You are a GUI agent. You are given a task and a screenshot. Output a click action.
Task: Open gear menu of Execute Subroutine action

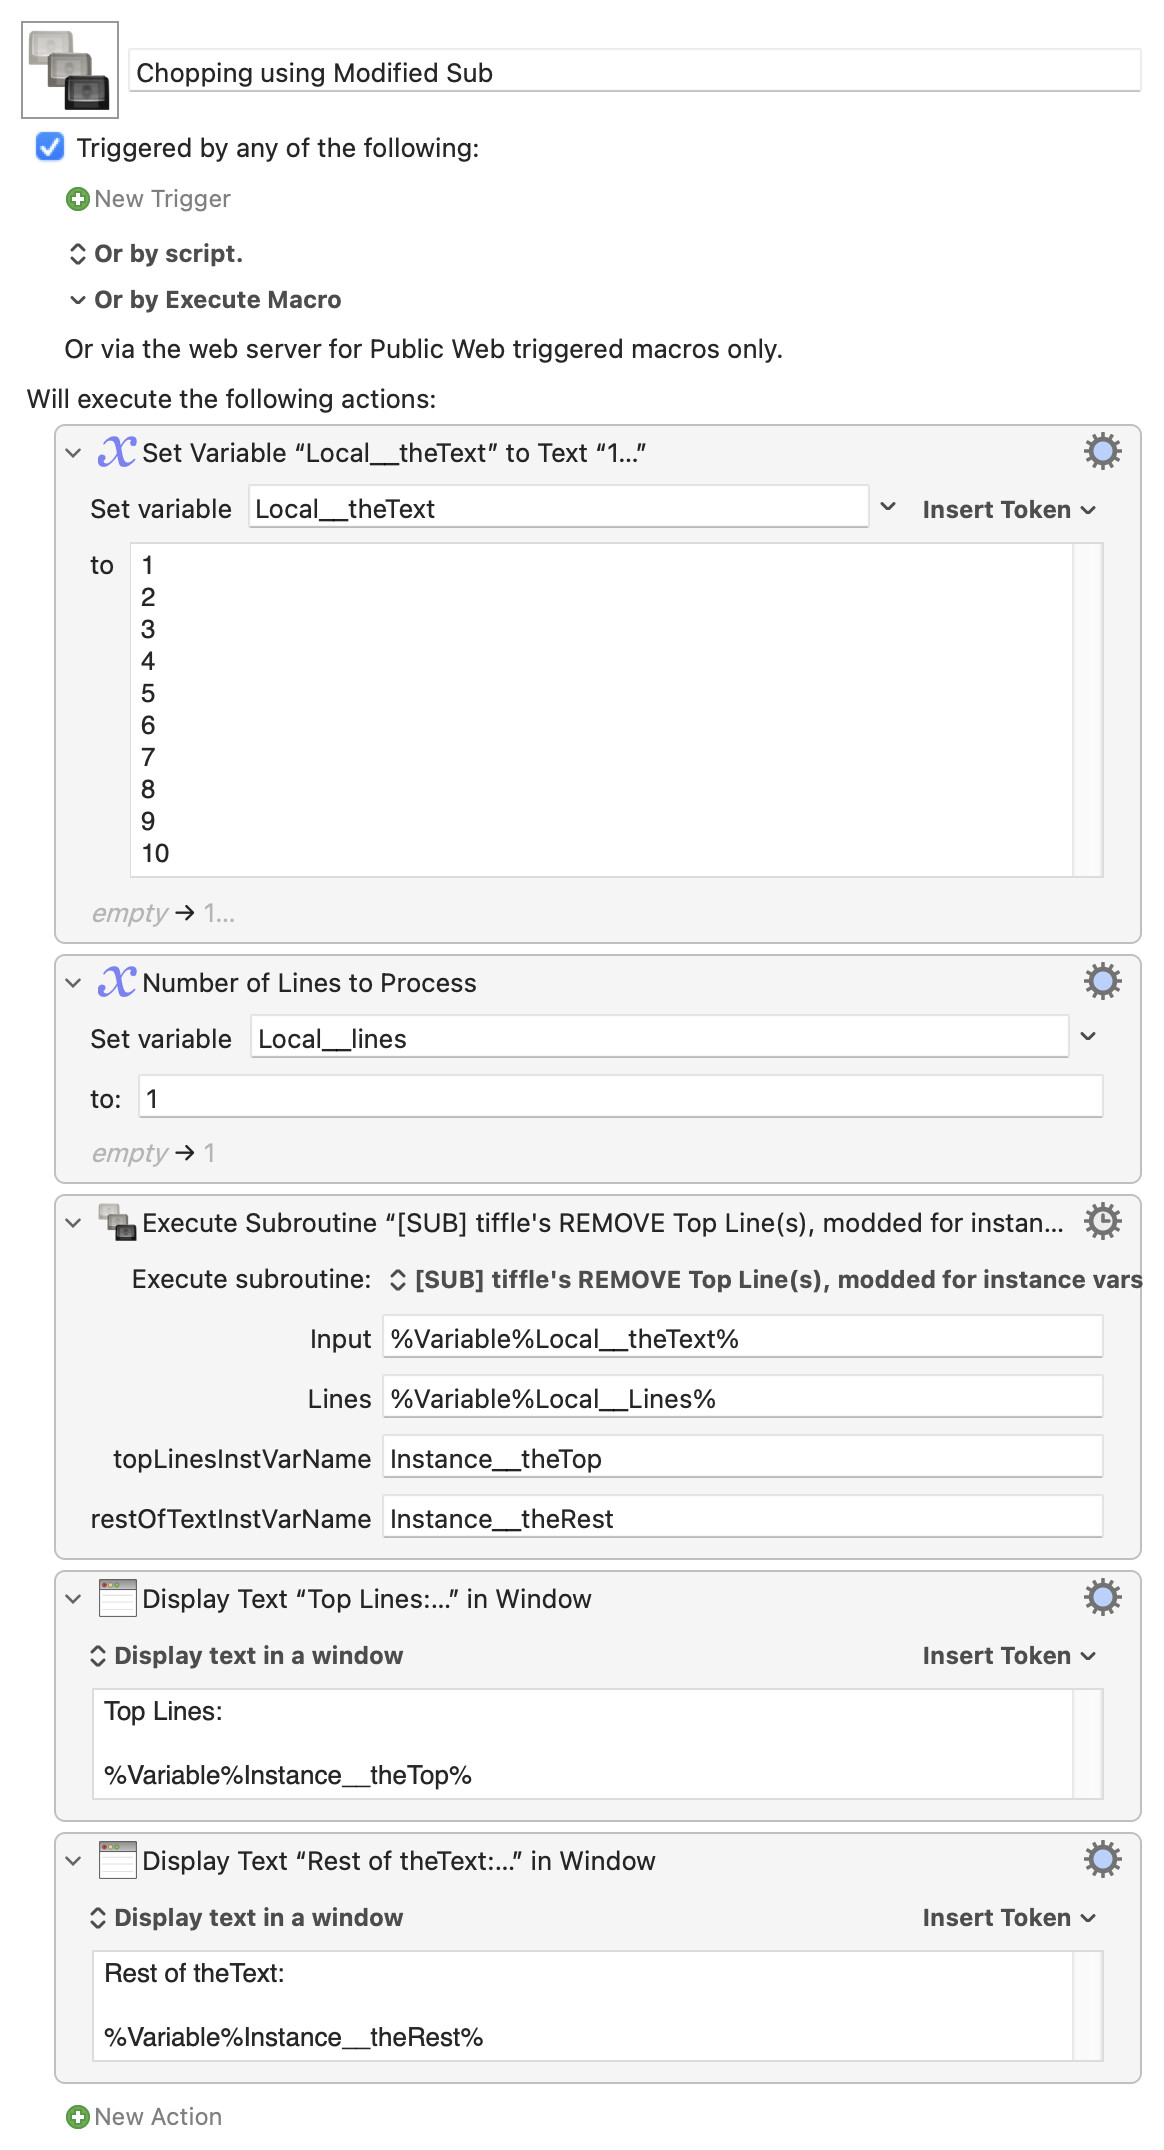[x=1102, y=1222]
